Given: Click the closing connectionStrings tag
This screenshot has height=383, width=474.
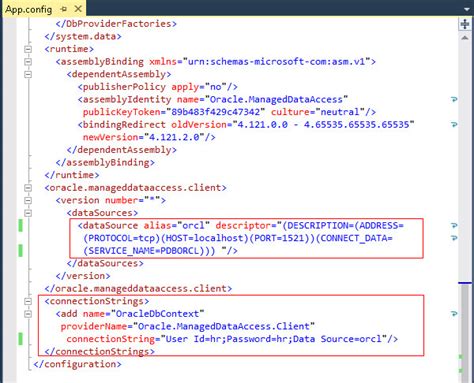Looking at the screenshot, I should pyautogui.click(x=99, y=352).
